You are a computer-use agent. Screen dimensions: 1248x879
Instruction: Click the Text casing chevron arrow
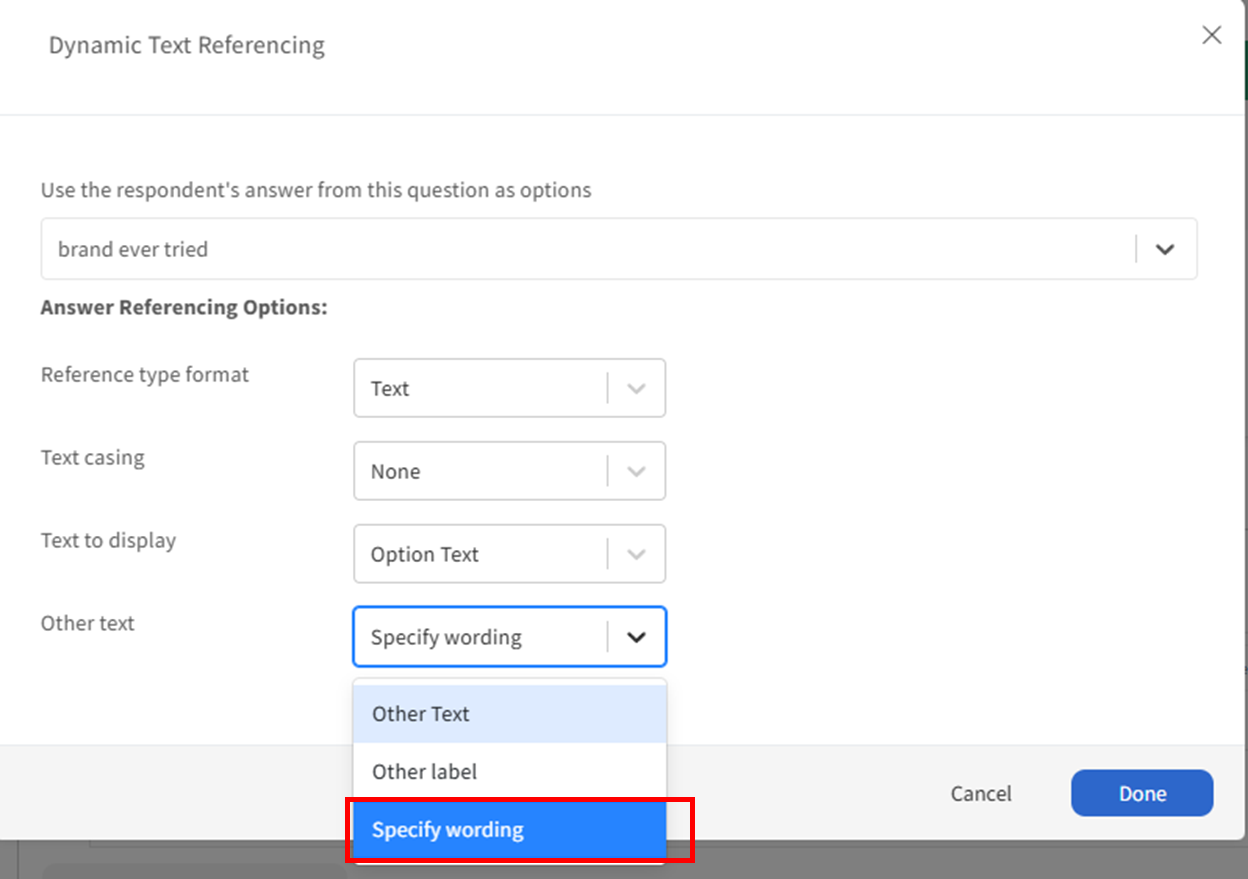click(636, 471)
